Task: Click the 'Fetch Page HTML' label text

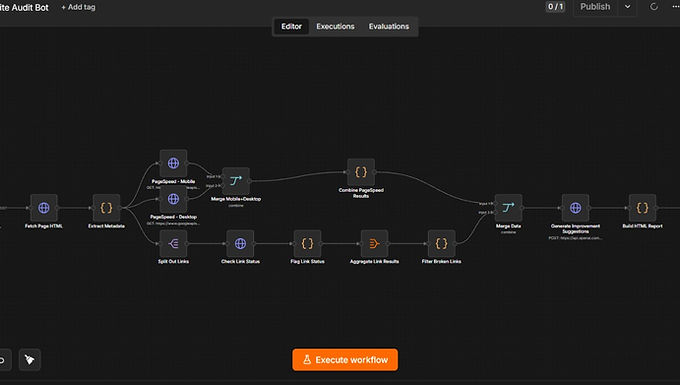Action: [43, 226]
